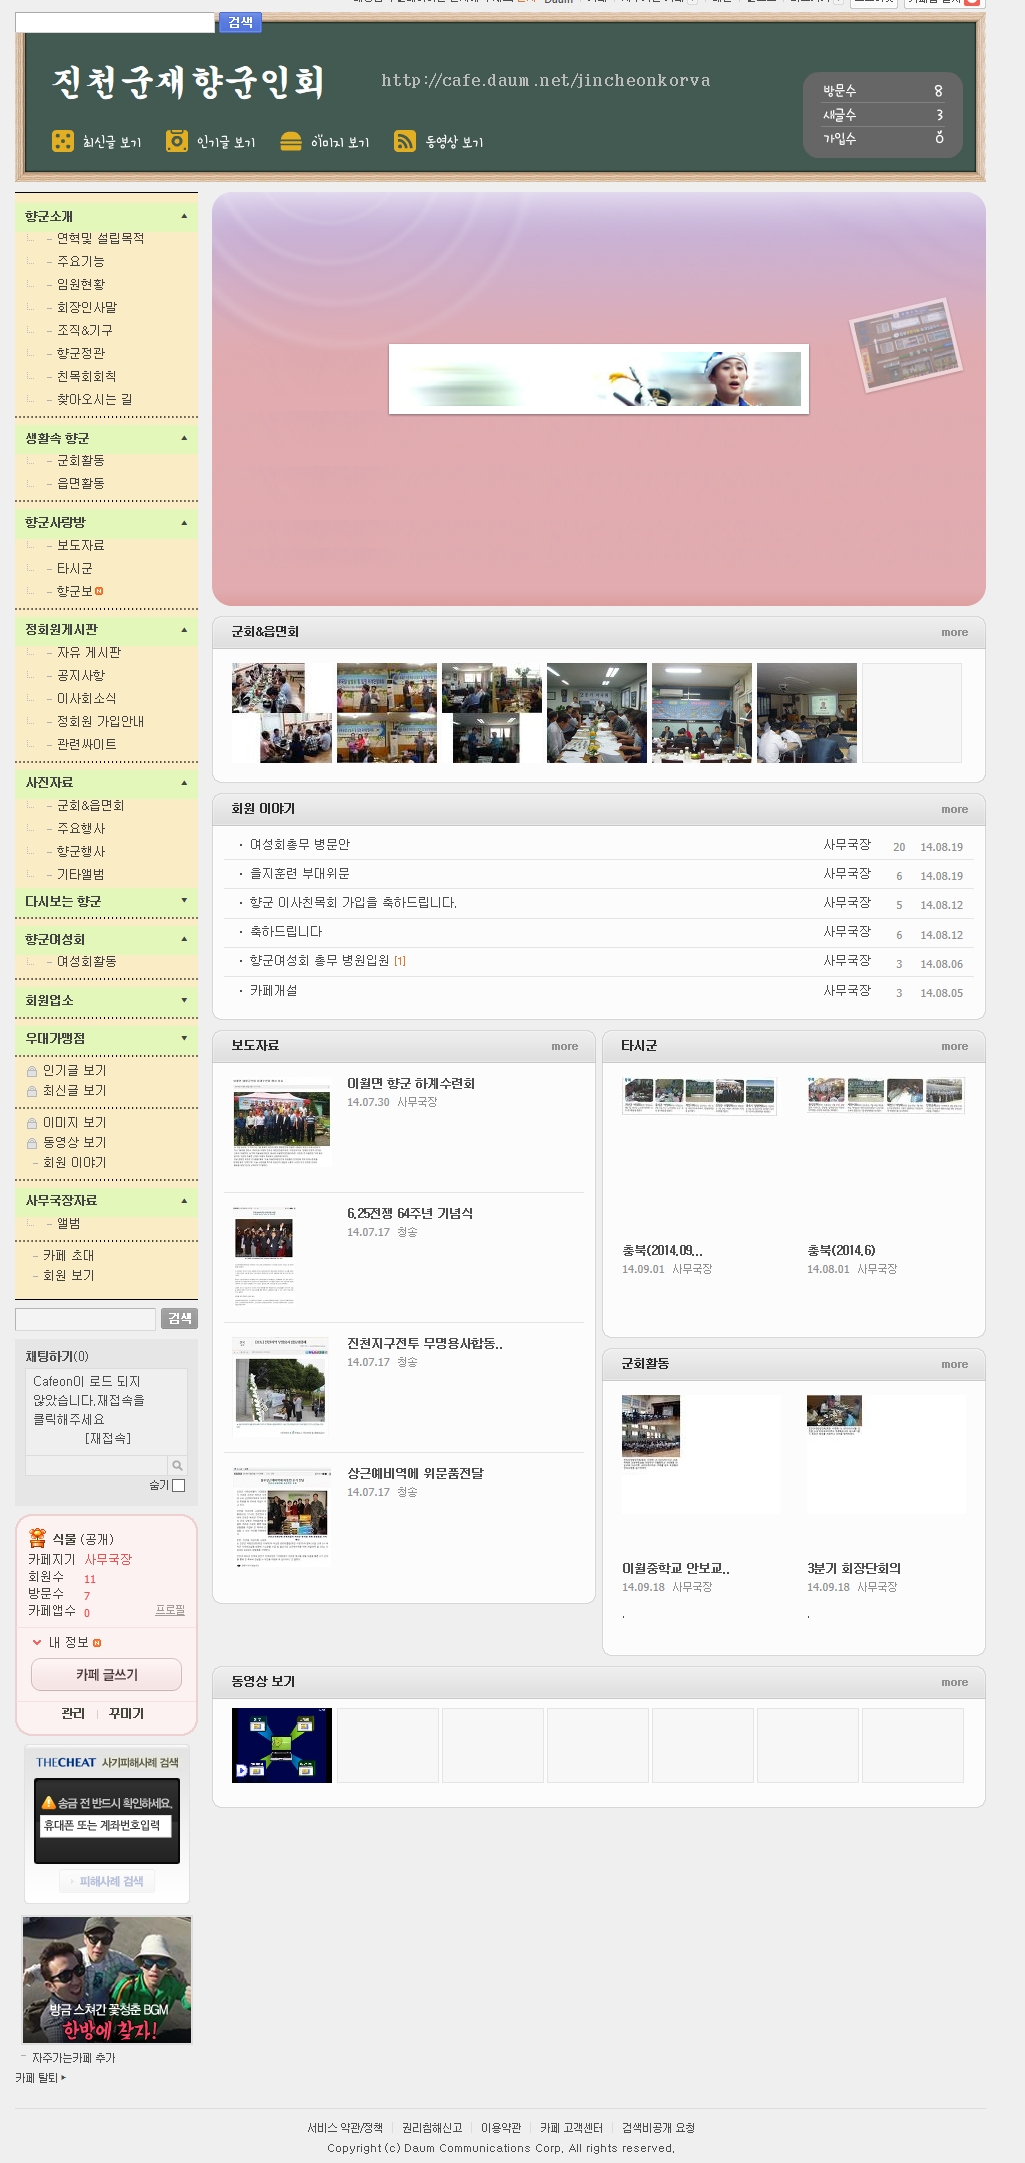
Task: Click the new badge next to 향군보
Action: coord(99,591)
